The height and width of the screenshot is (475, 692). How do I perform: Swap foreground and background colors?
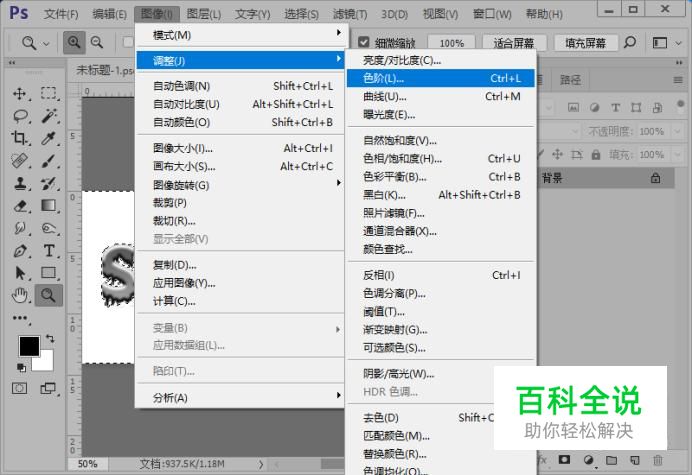[50, 339]
